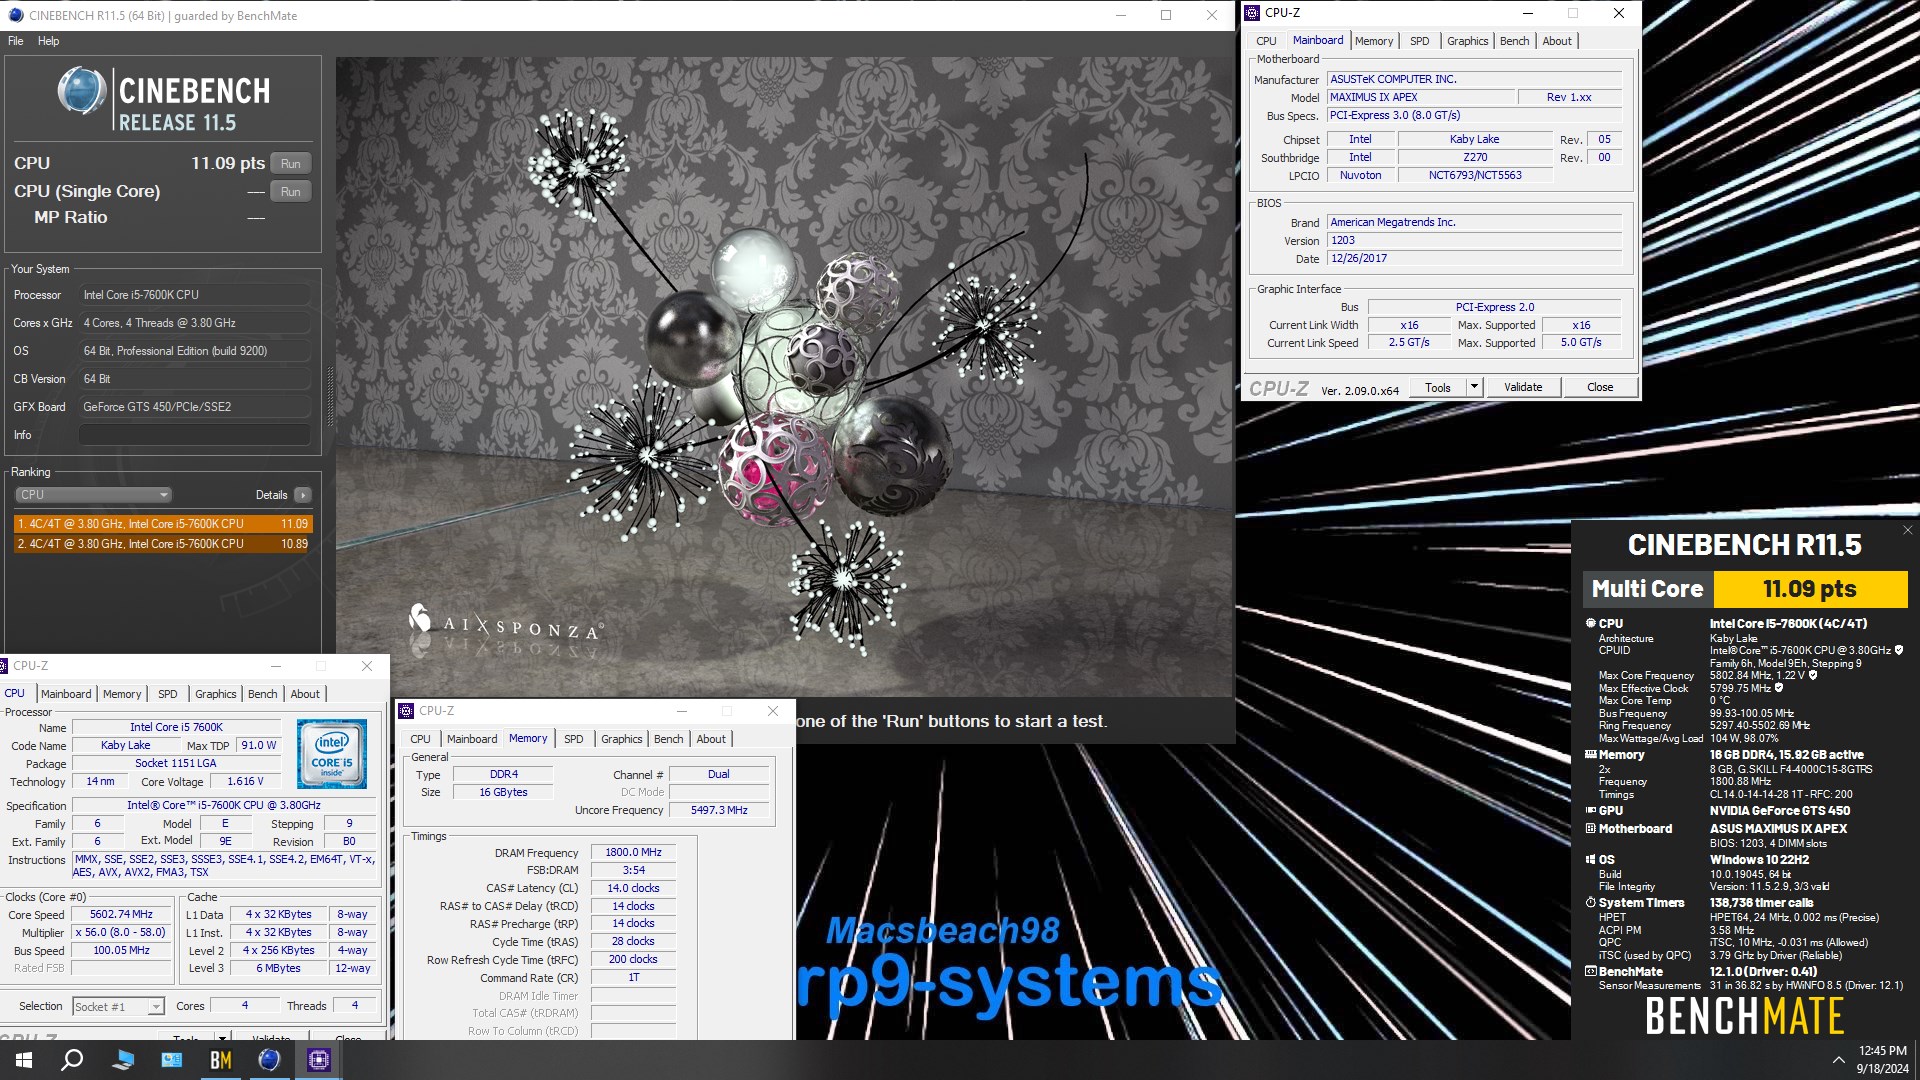Open the Windows Start menu
The height and width of the screenshot is (1080, 1920).
coord(24,1060)
